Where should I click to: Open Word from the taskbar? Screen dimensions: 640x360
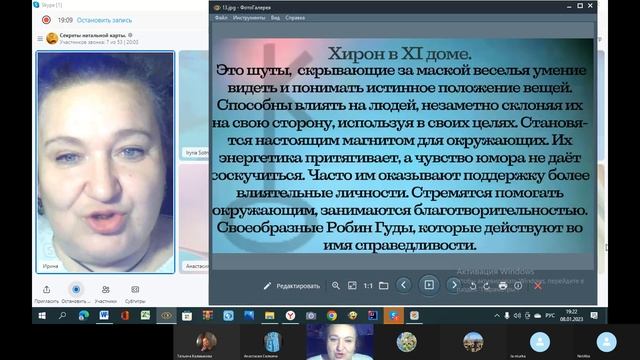[104, 316]
